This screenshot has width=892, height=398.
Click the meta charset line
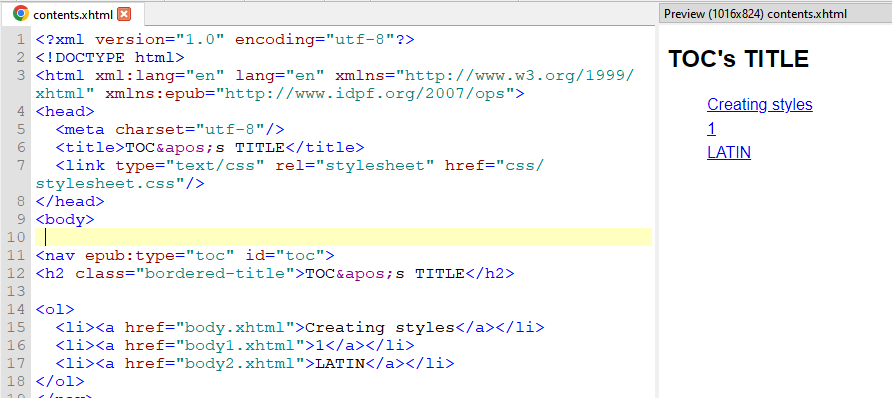click(170, 130)
